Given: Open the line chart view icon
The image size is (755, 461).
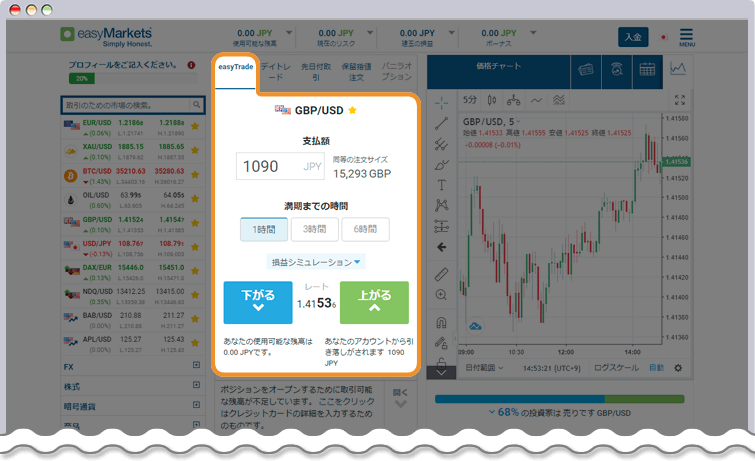Looking at the screenshot, I should [x=678, y=68].
